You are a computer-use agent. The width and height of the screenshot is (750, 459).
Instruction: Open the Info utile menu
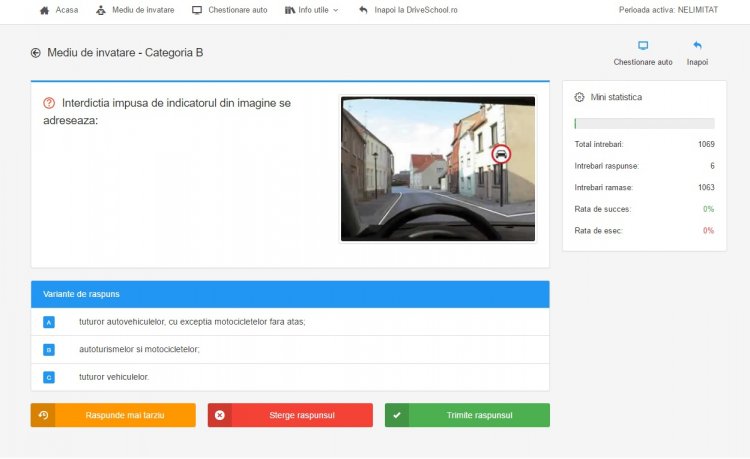(313, 10)
